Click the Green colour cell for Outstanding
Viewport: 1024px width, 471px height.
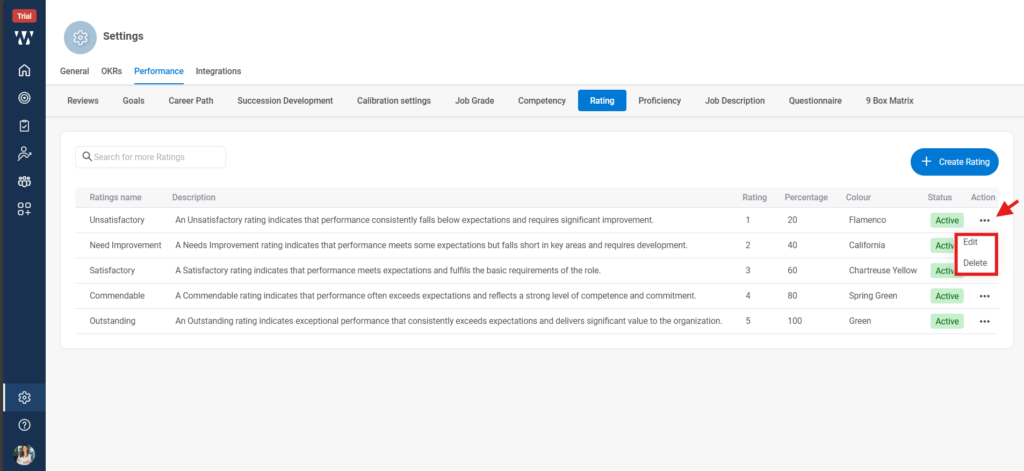(860, 321)
